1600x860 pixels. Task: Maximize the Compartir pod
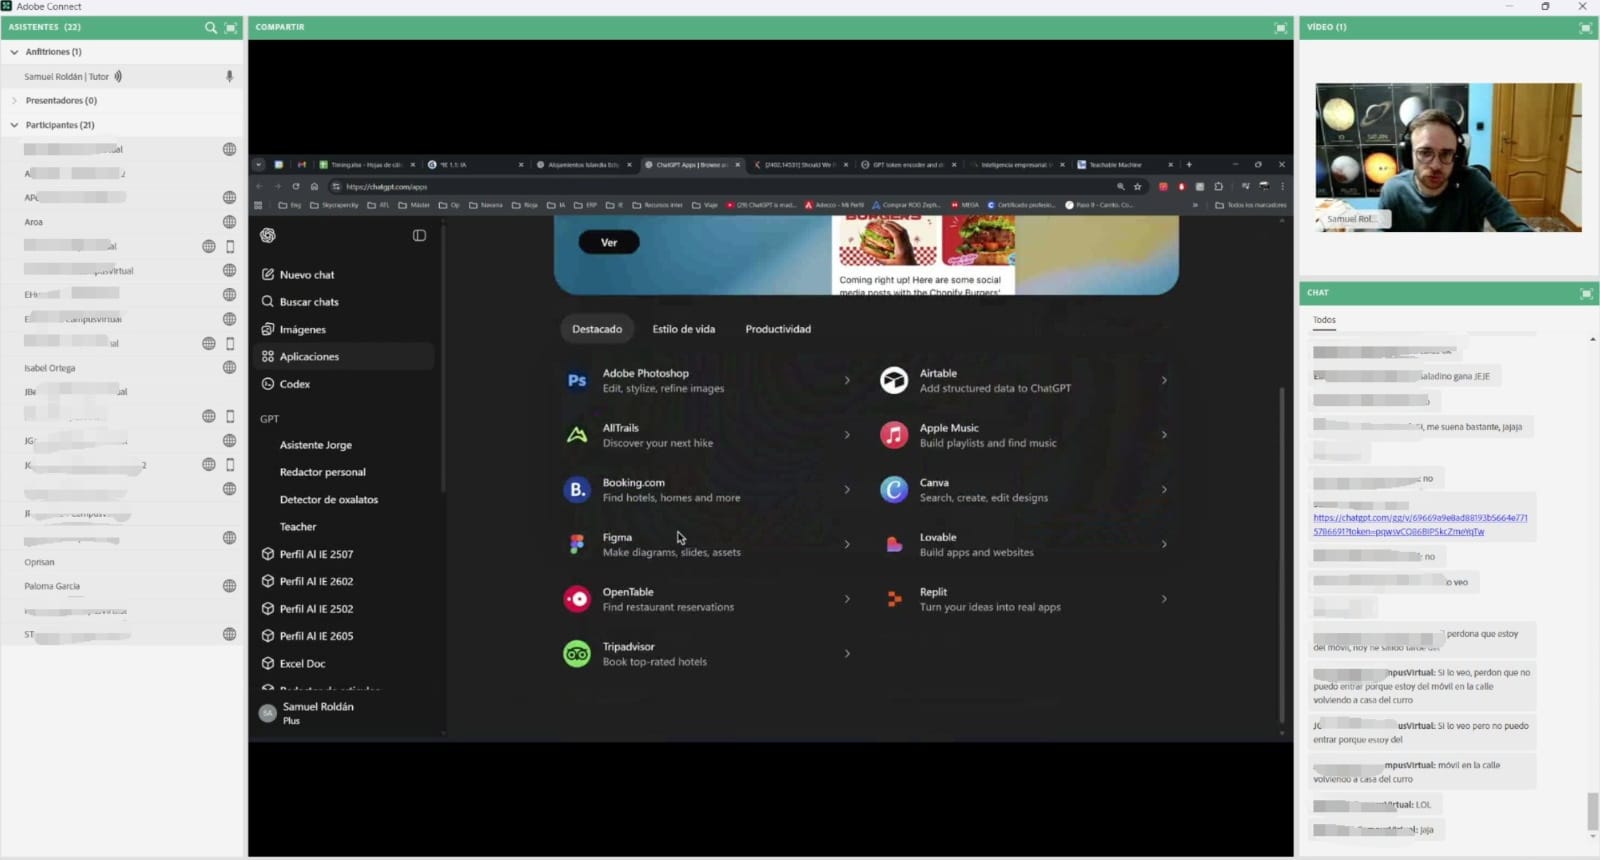(1281, 28)
